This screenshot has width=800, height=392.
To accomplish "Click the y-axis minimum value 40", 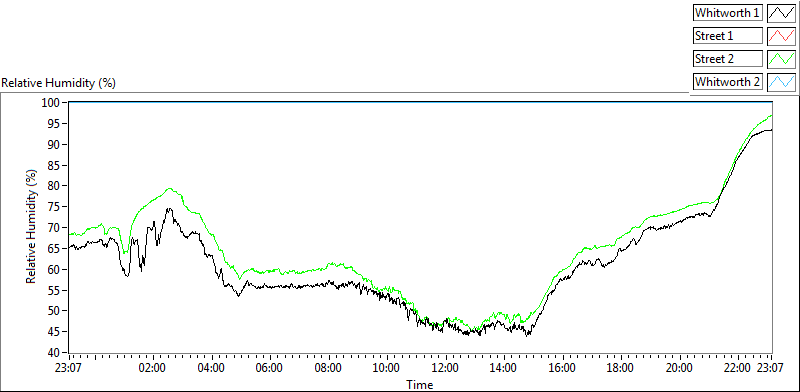I will 57,352.
